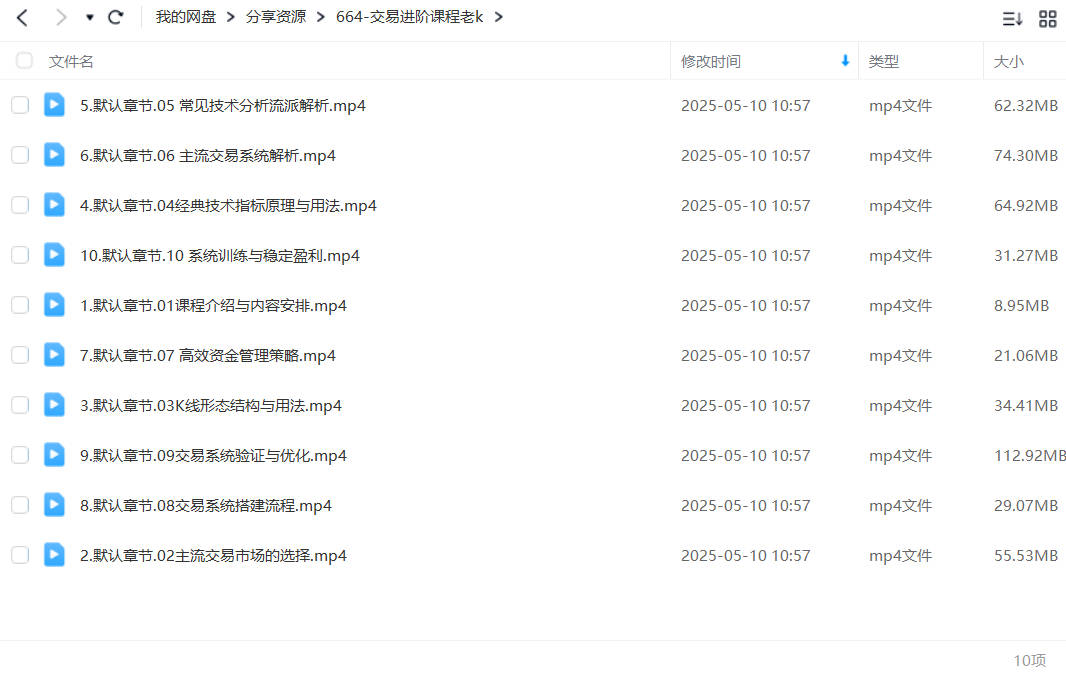The image size is (1066, 673).
Task: Select file name 10.默认章节.10 系统训练与稳定盈利.mp4
Action: tap(220, 256)
